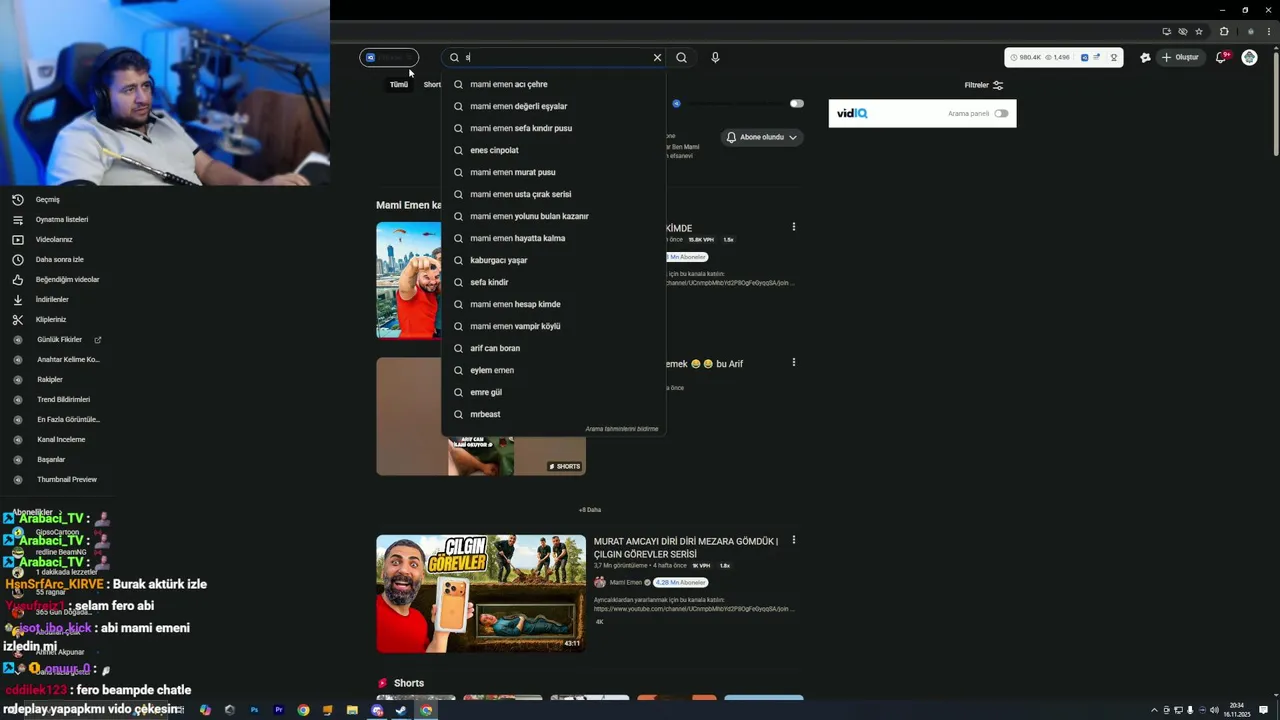Select suggestion 'mami emen değerli eşyalar'
Viewport: 1280px width, 720px height.
(553, 106)
